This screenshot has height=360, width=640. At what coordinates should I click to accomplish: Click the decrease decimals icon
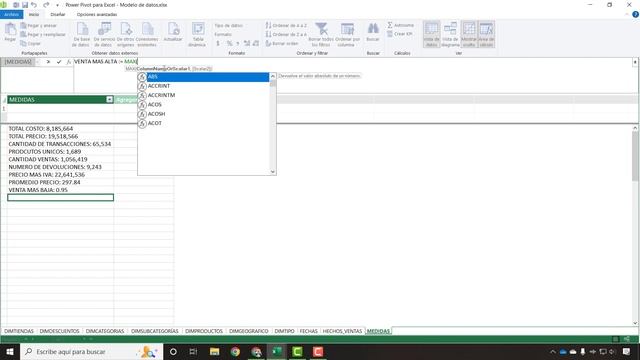(x=256, y=43)
